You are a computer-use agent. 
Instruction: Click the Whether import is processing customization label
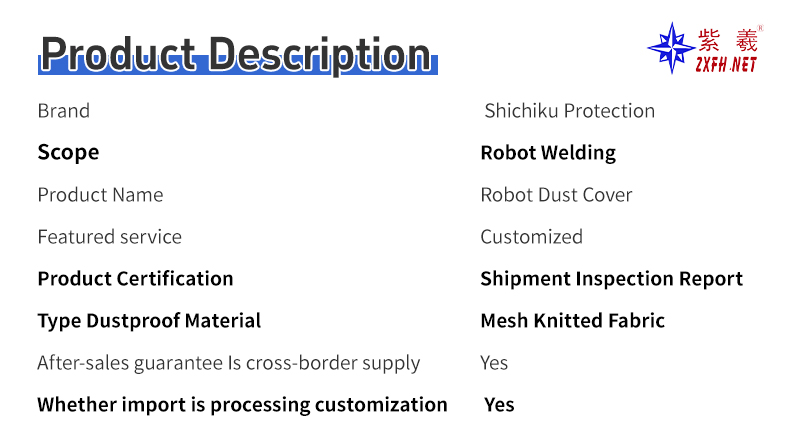click(x=242, y=405)
